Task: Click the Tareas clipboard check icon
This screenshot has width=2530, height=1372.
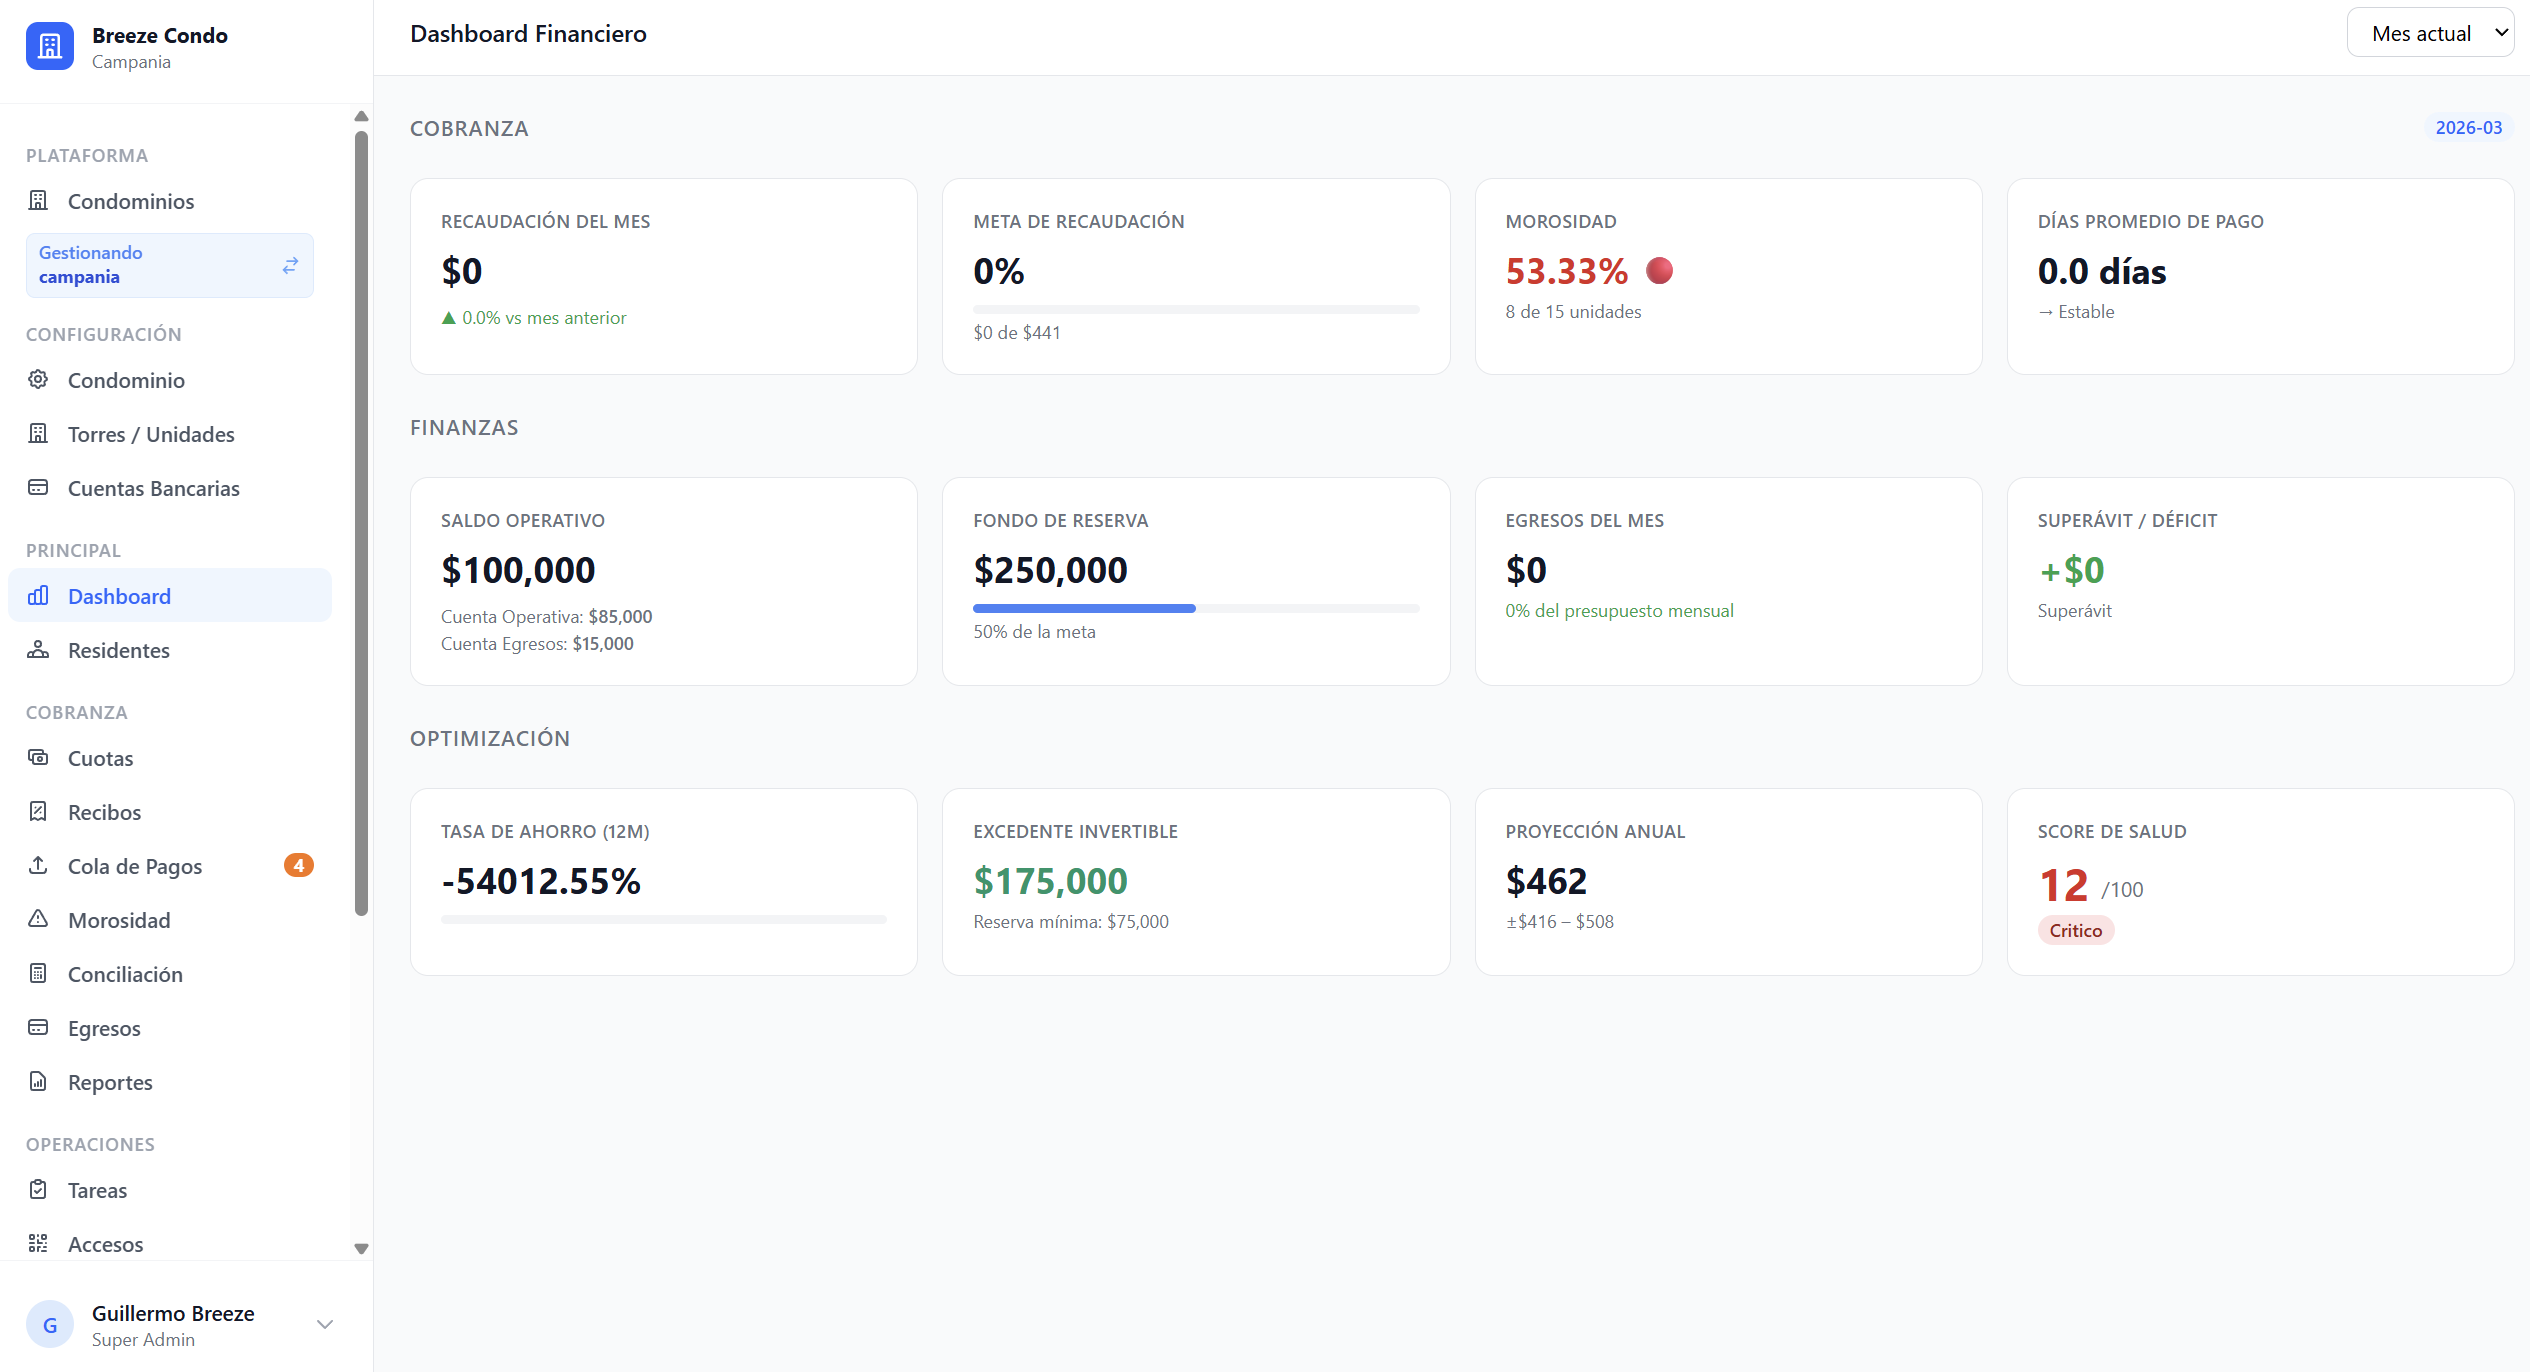Action: [x=38, y=1189]
